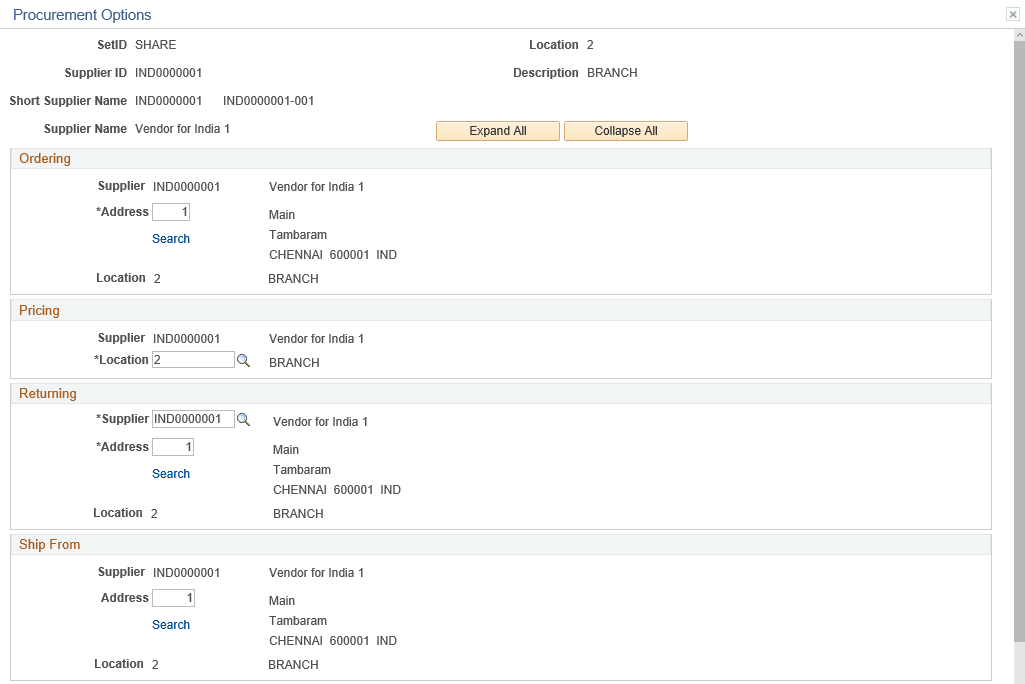Click the Address field in Returning section

point(173,446)
